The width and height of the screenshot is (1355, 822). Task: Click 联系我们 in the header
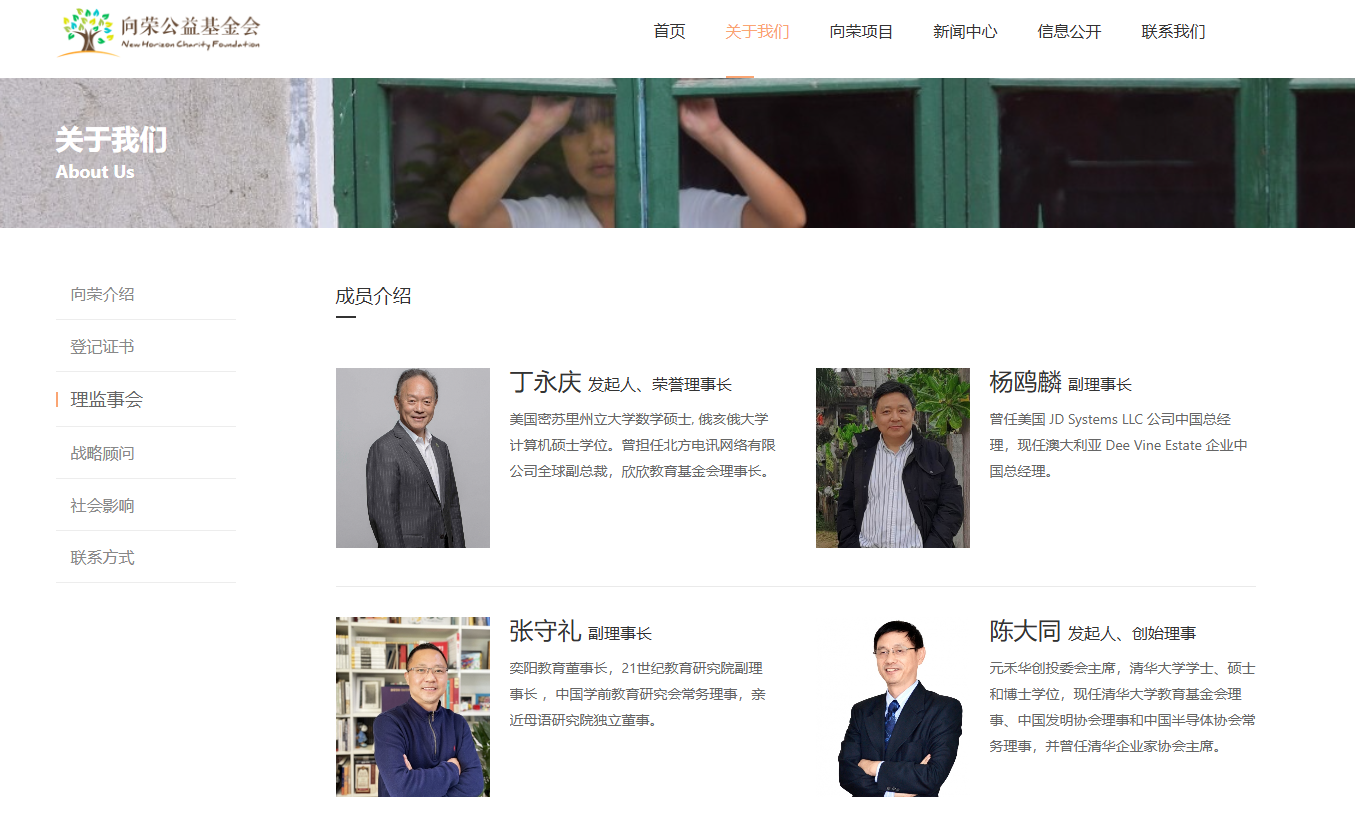(x=1173, y=31)
